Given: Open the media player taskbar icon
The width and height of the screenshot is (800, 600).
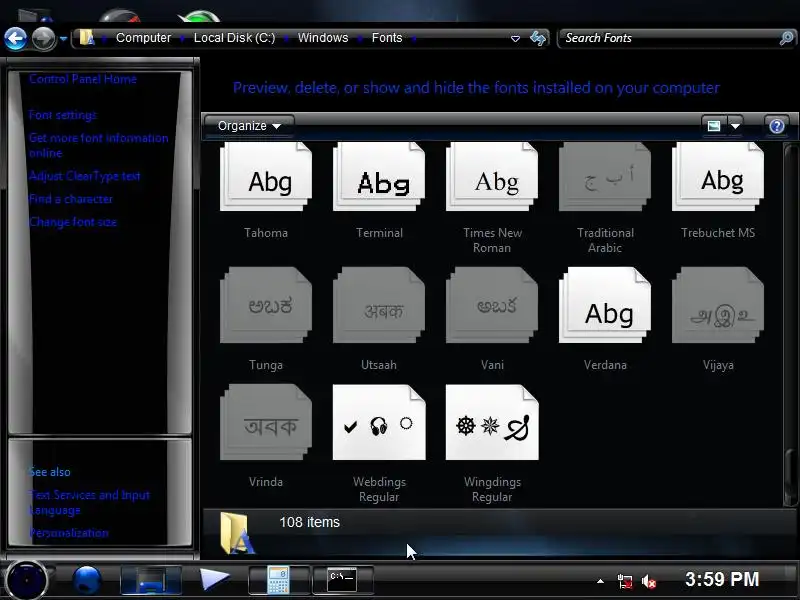Looking at the screenshot, I should (x=214, y=580).
